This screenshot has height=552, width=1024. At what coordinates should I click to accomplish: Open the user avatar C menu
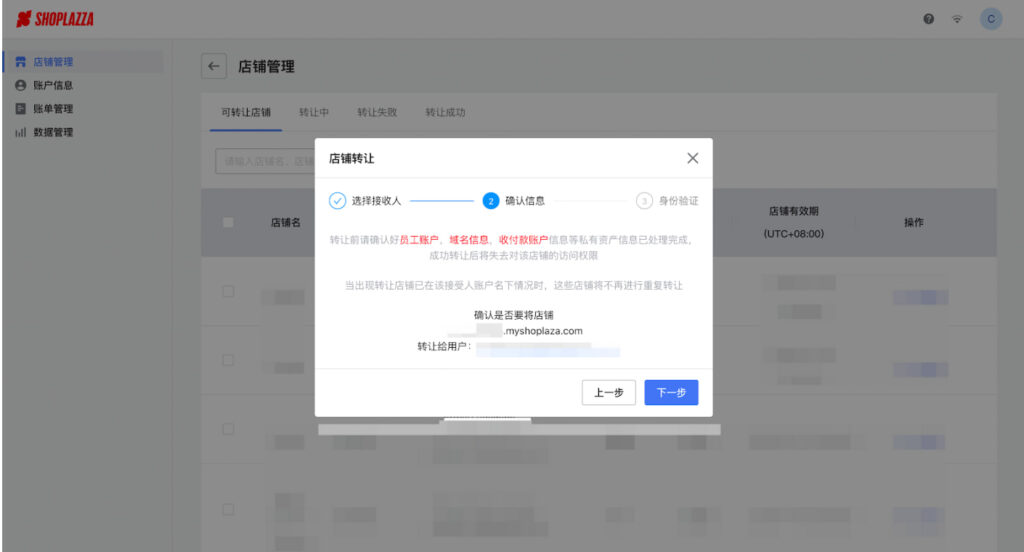coord(991,19)
